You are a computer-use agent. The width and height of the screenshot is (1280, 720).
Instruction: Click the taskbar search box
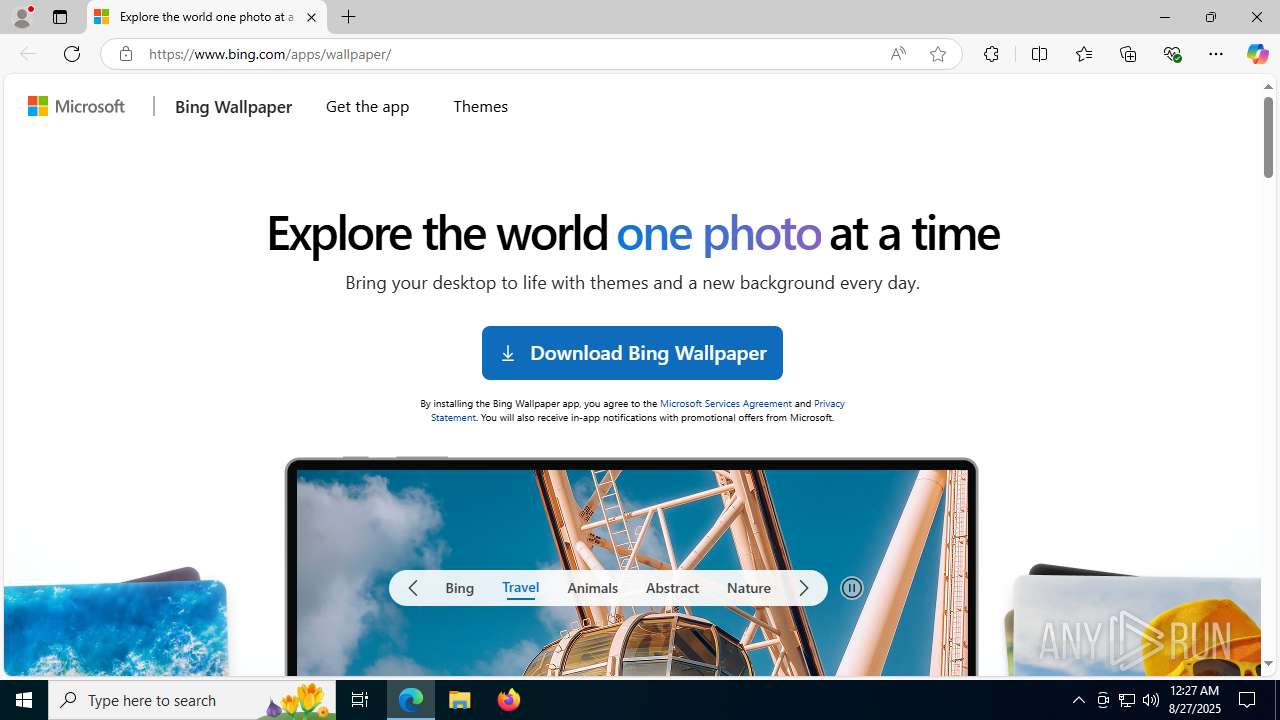(x=191, y=700)
